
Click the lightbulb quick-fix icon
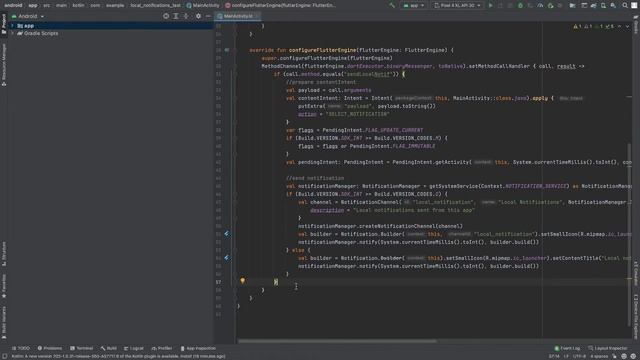pos(242,281)
